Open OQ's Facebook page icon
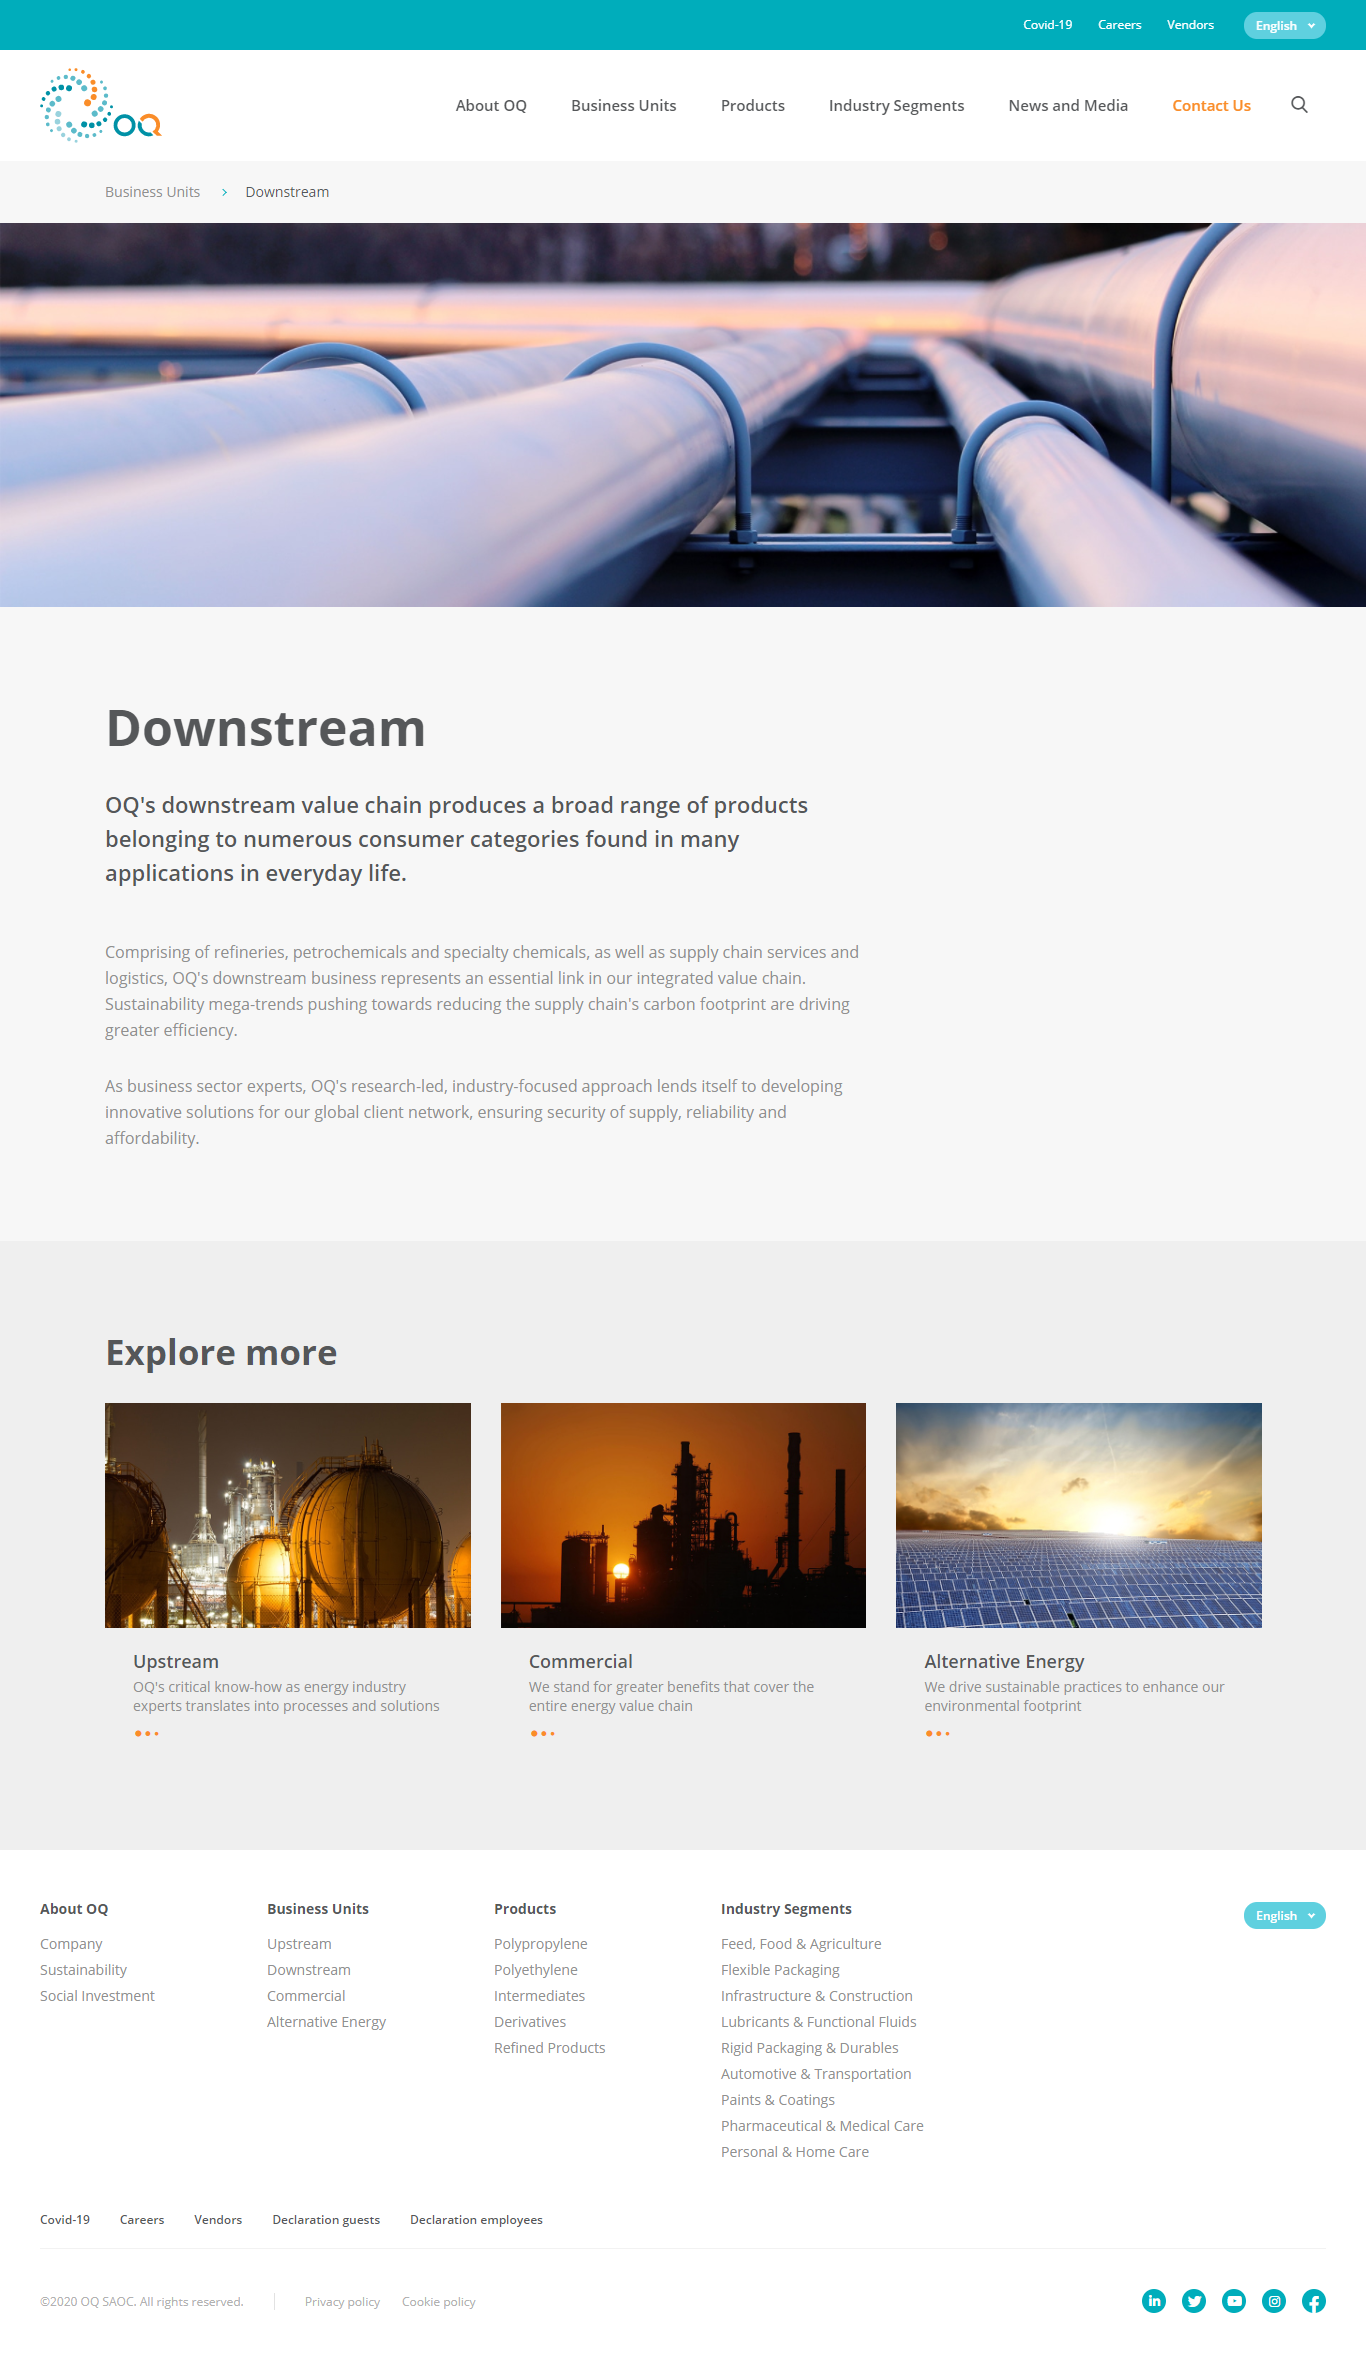This screenshot has width=1366, height=2353. pyautogui.click(x=1314, y=2301)
